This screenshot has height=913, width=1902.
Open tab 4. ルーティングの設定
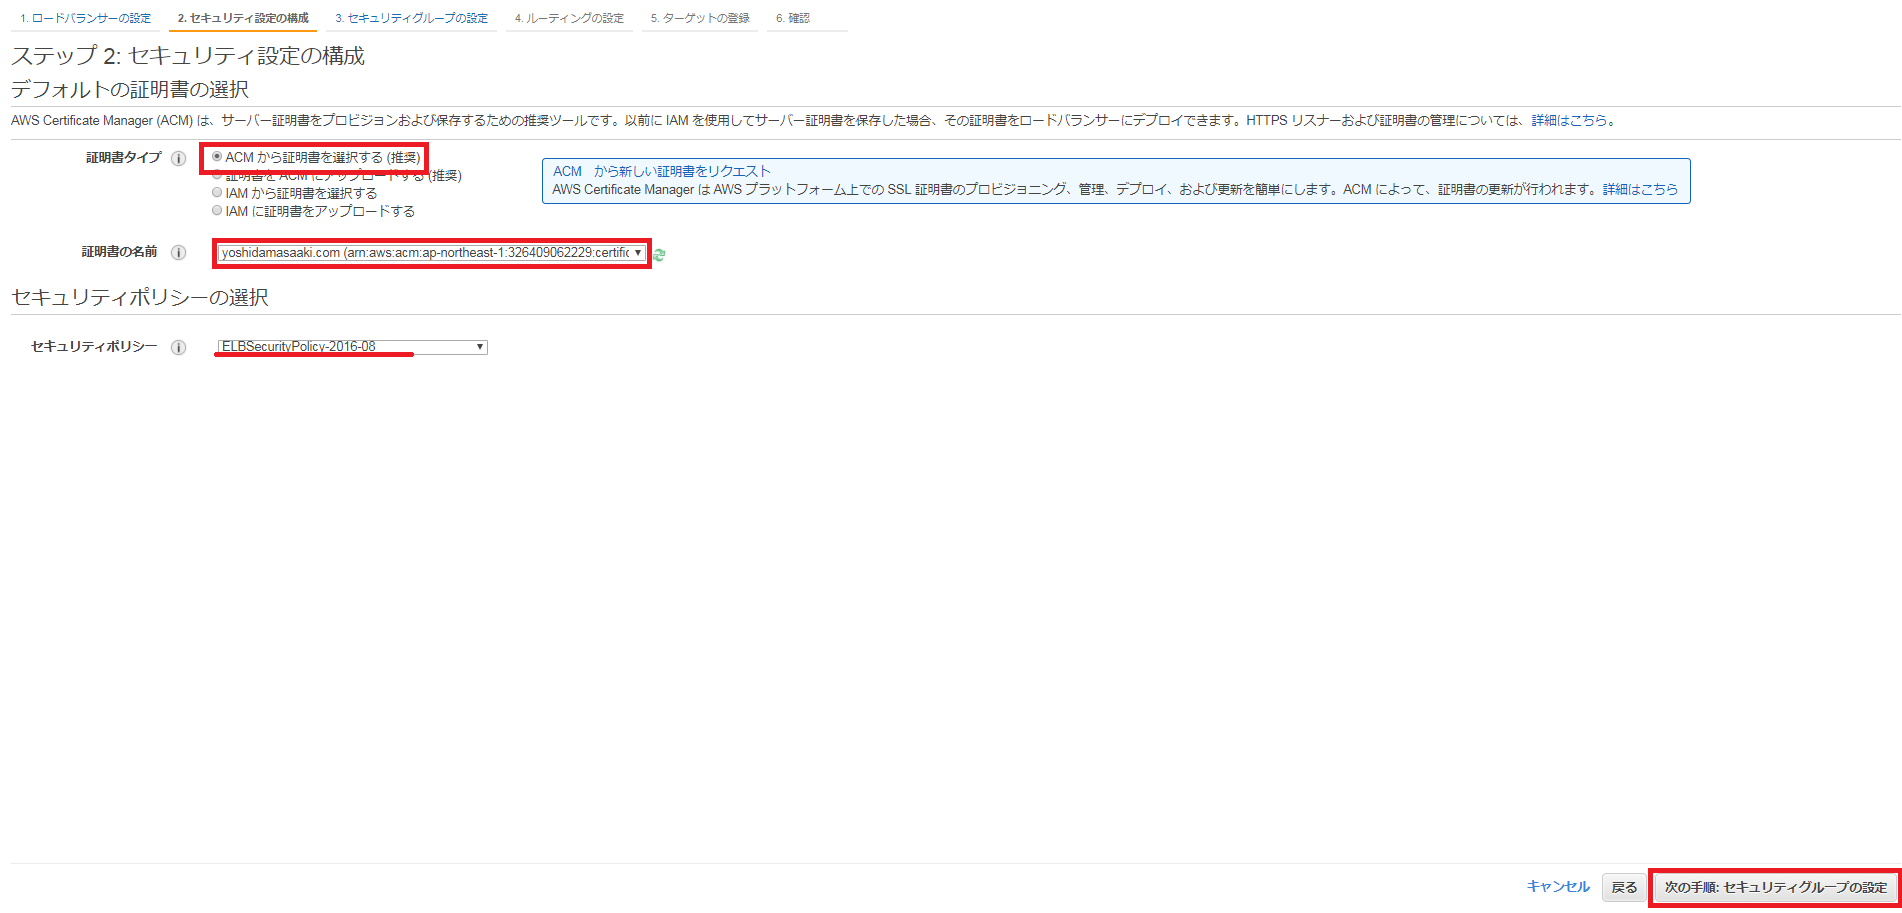pyautogui.click(x=569, y=18)
